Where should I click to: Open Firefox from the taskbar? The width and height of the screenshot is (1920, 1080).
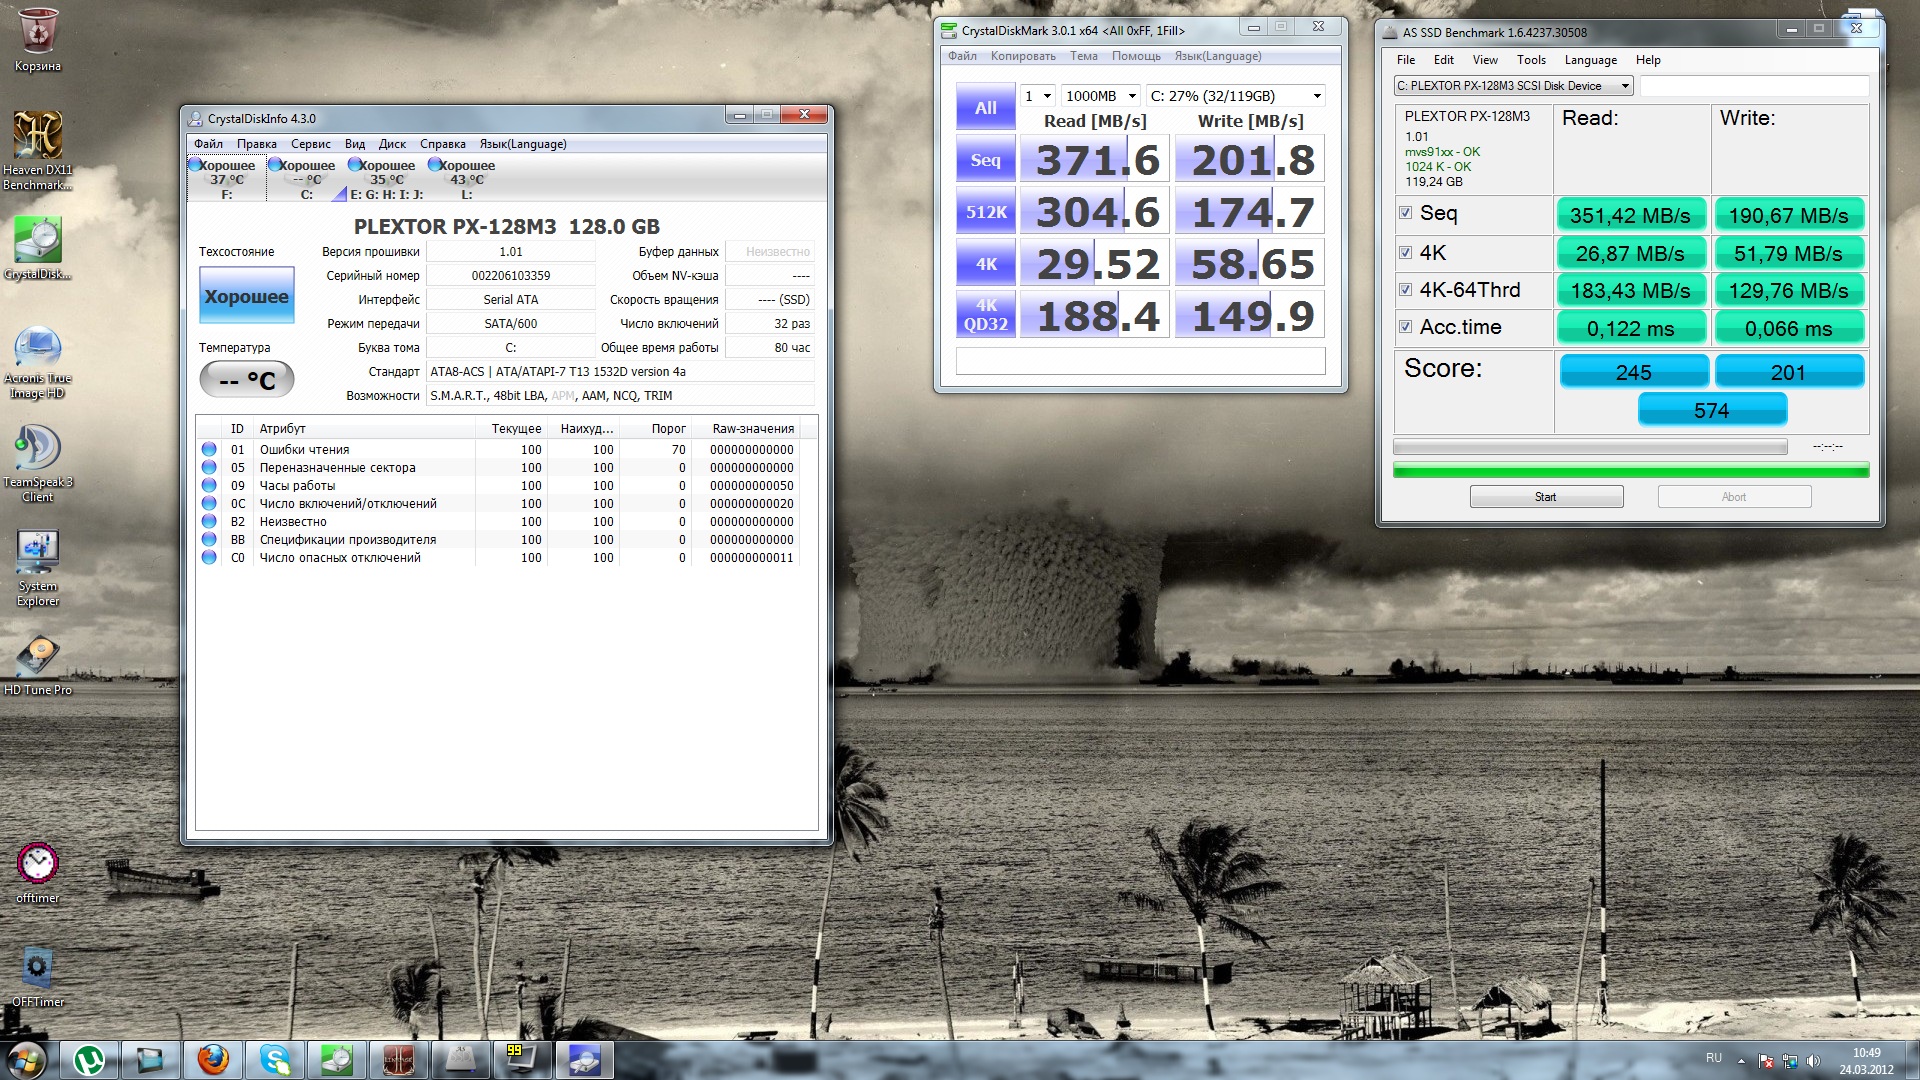212,1059
